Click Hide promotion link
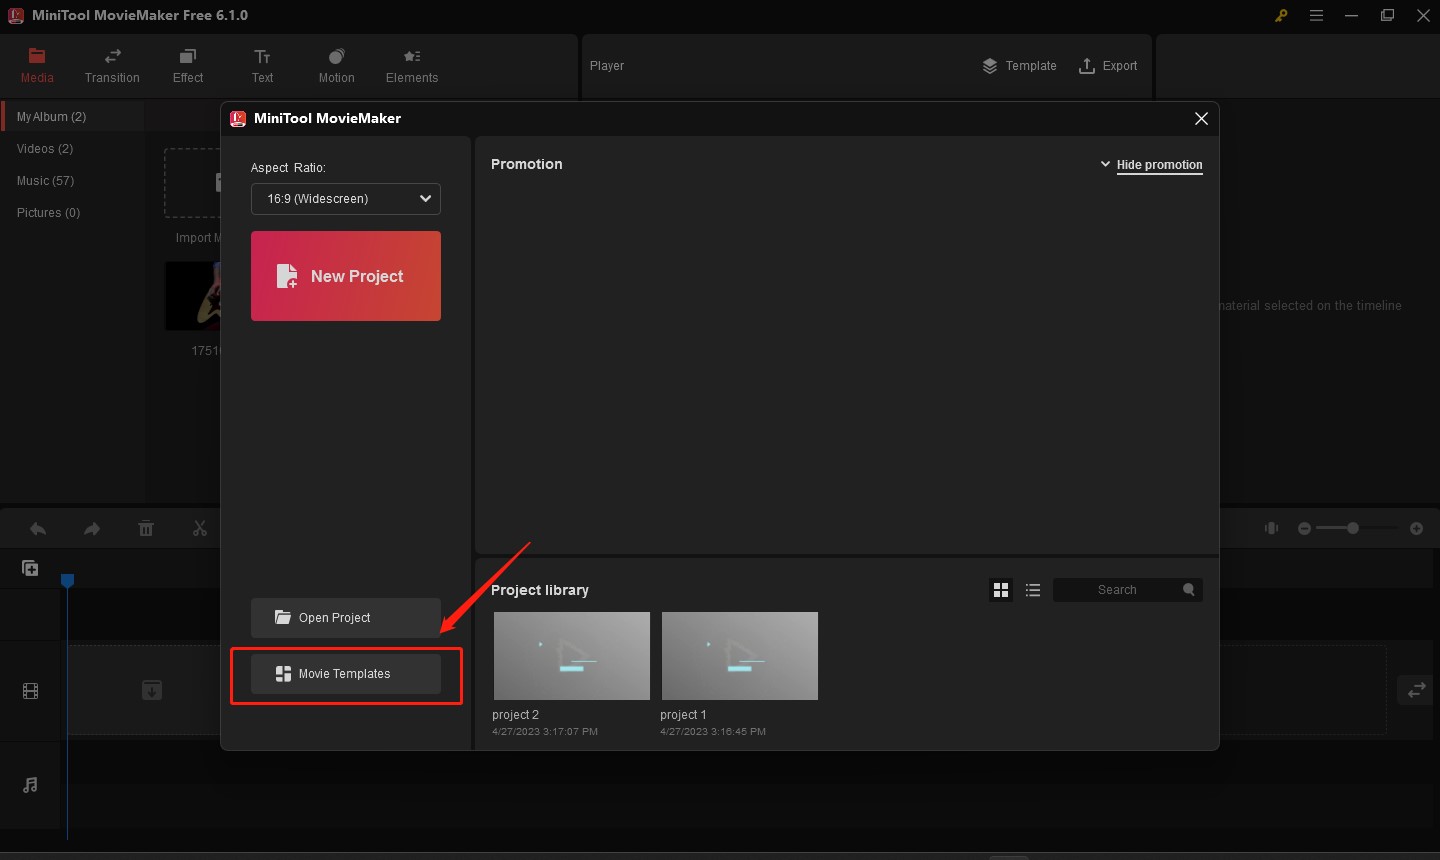 pos(1160,165)
